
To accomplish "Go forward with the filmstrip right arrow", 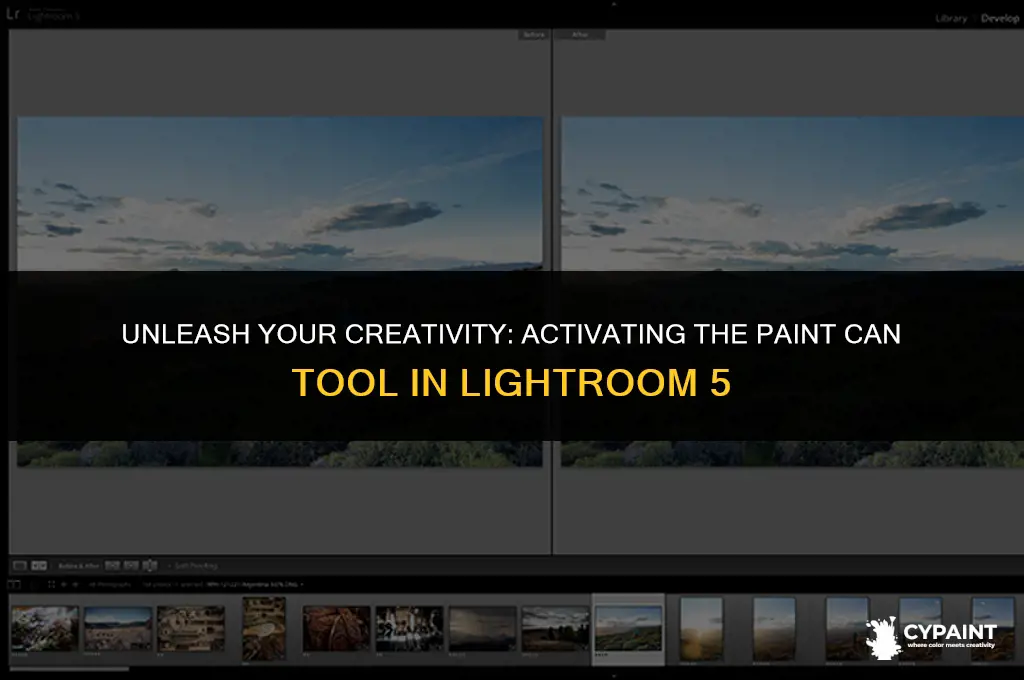I will 76,585.
